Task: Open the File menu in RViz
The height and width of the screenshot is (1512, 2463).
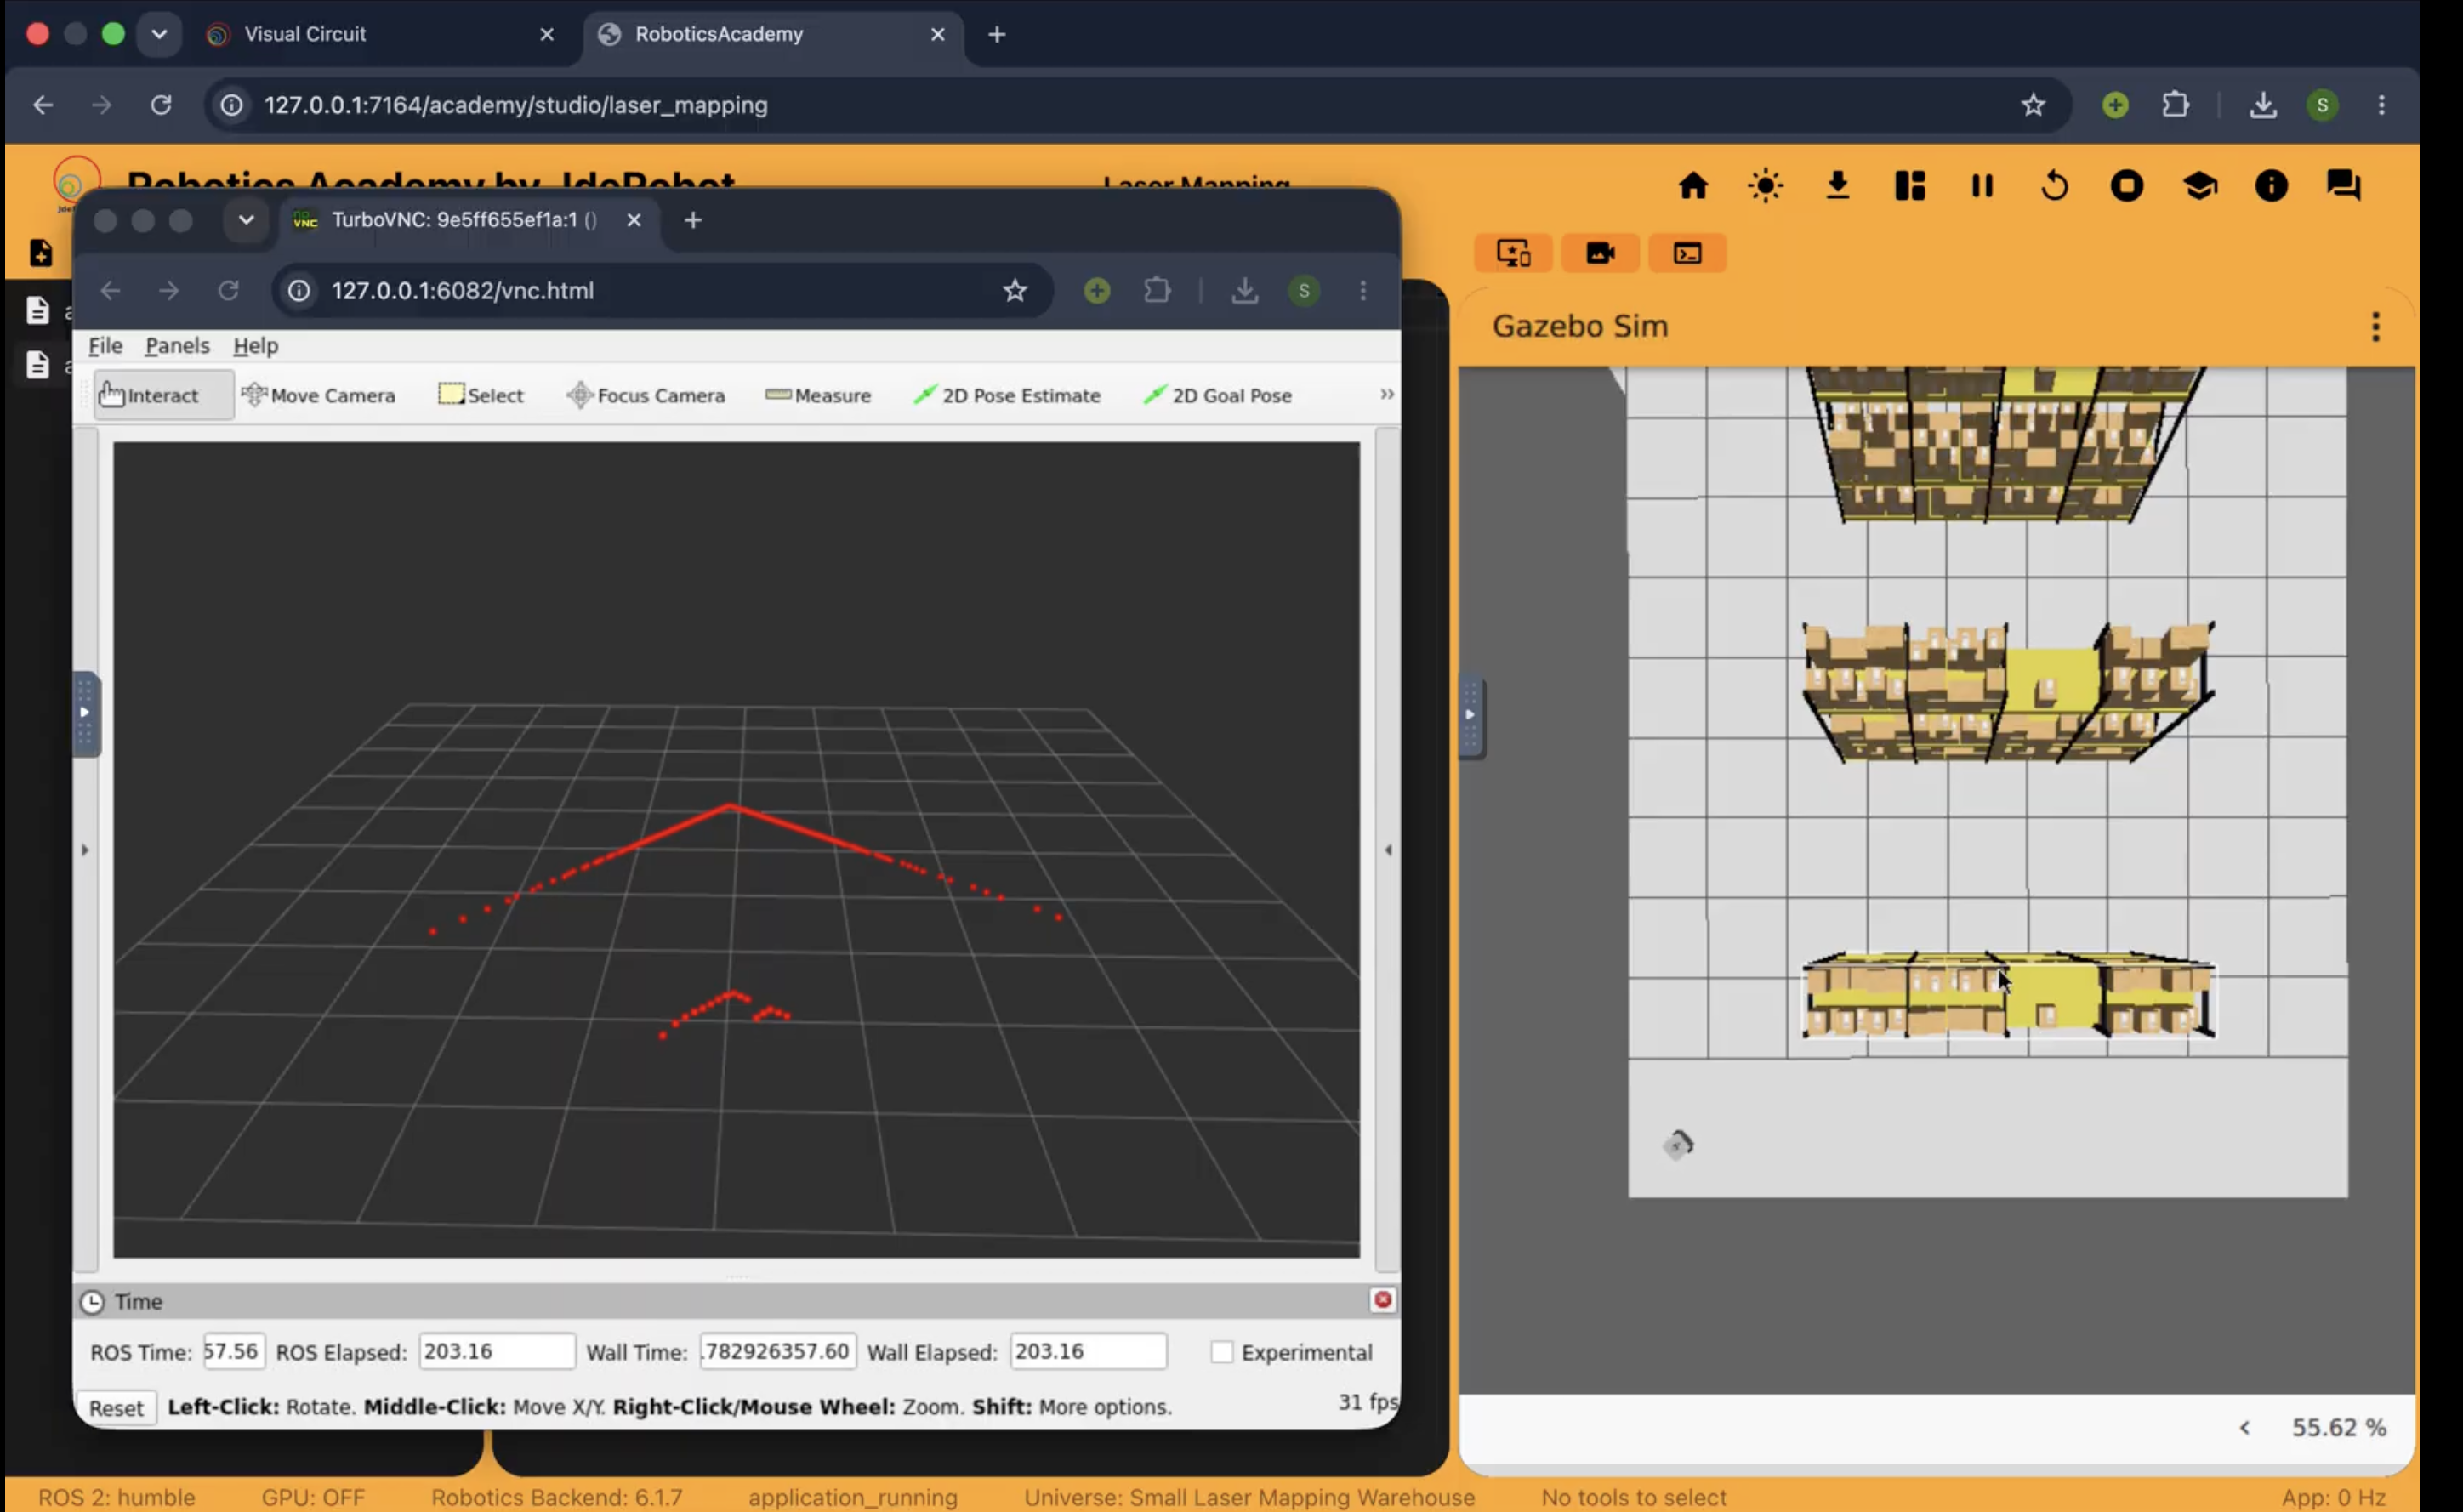Action: [x=105, y=345]
